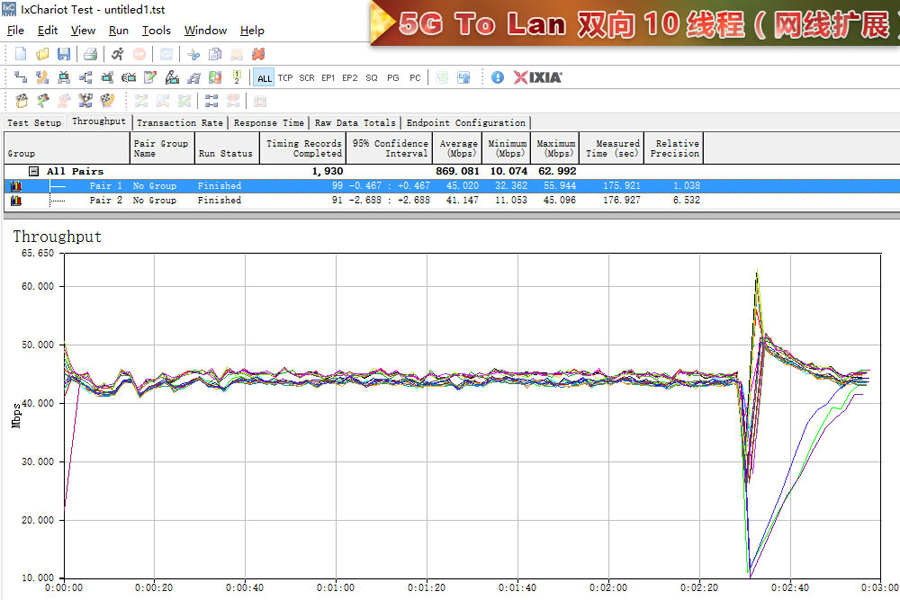This screenshot has width=900, height=600.
Task: Open the Tools menu
Action: tap(156, 30)
